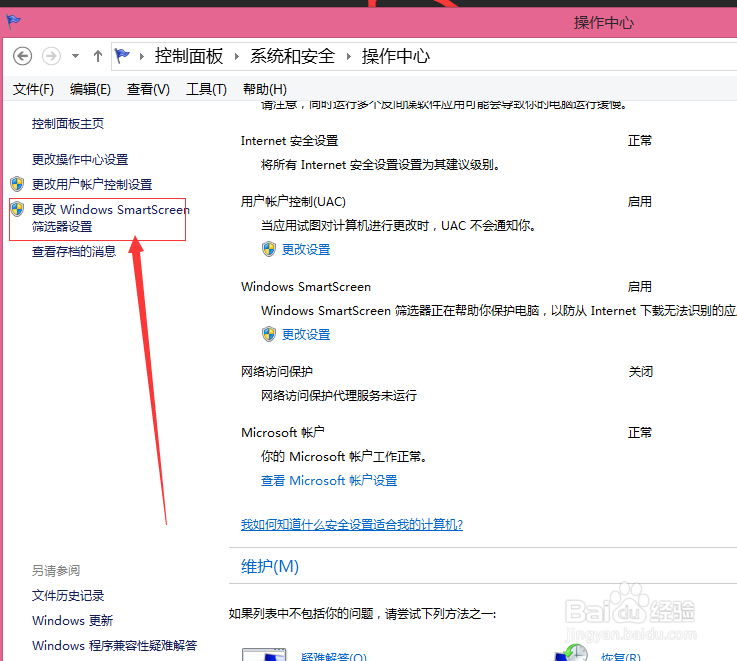Open the recent locations dropdown arrow
Image resolution: width=737 pixels, height=661 pixels.
75,56
